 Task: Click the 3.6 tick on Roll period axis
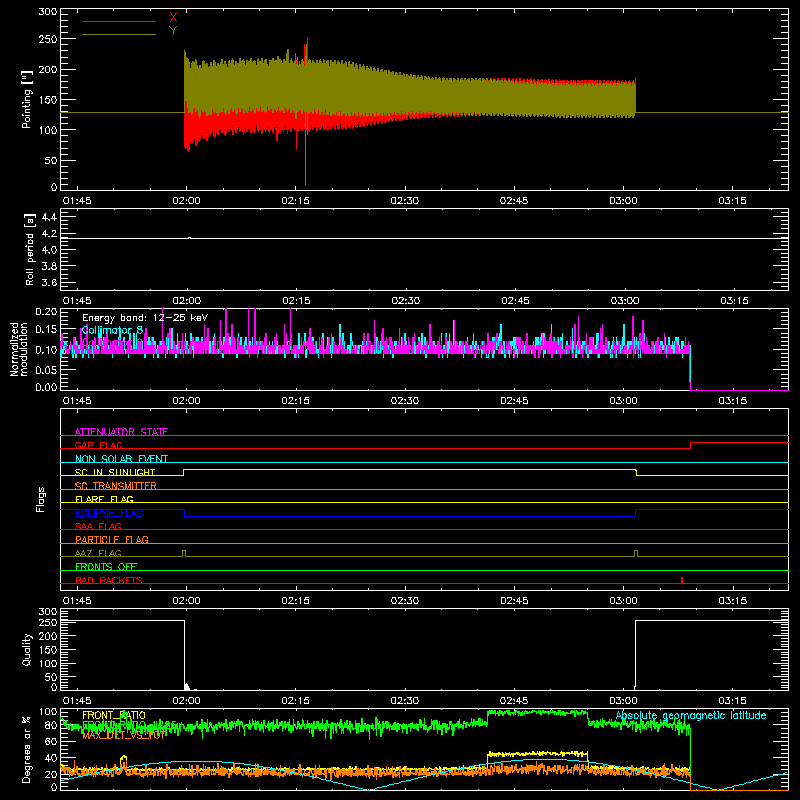pos(49,282)
